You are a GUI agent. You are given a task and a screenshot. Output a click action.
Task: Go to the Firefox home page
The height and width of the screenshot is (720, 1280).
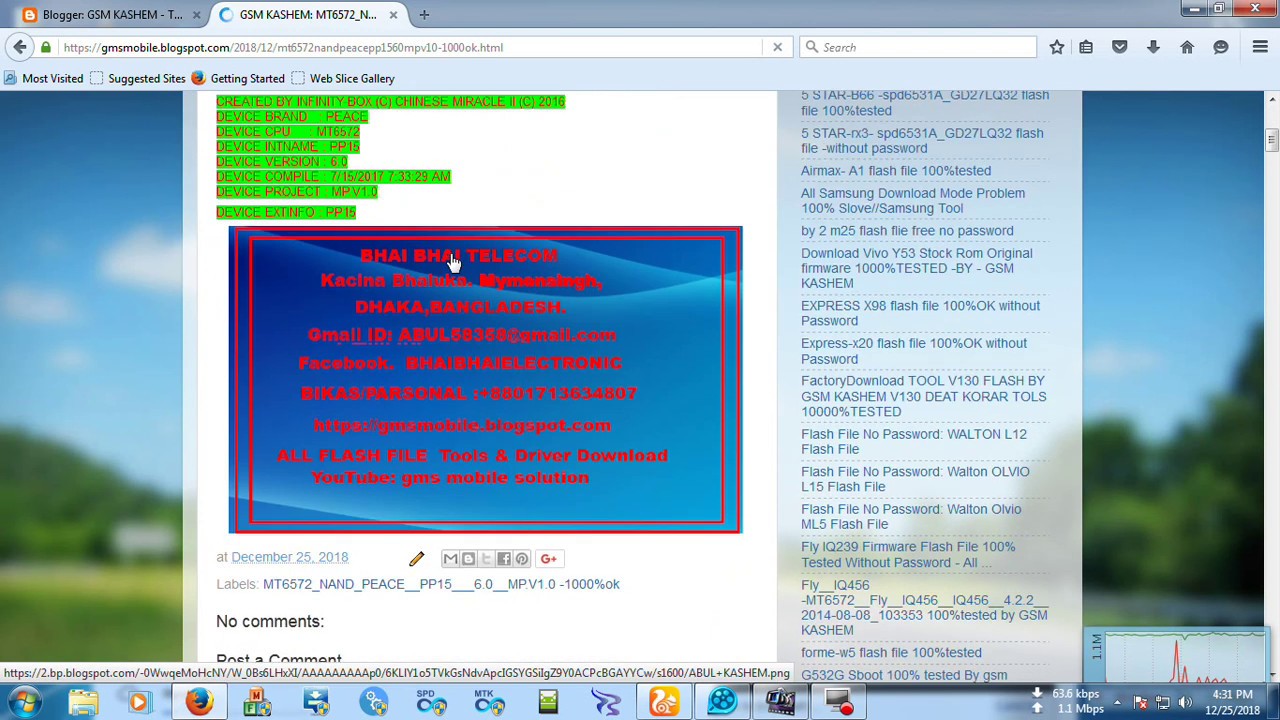click(1187, 47)
